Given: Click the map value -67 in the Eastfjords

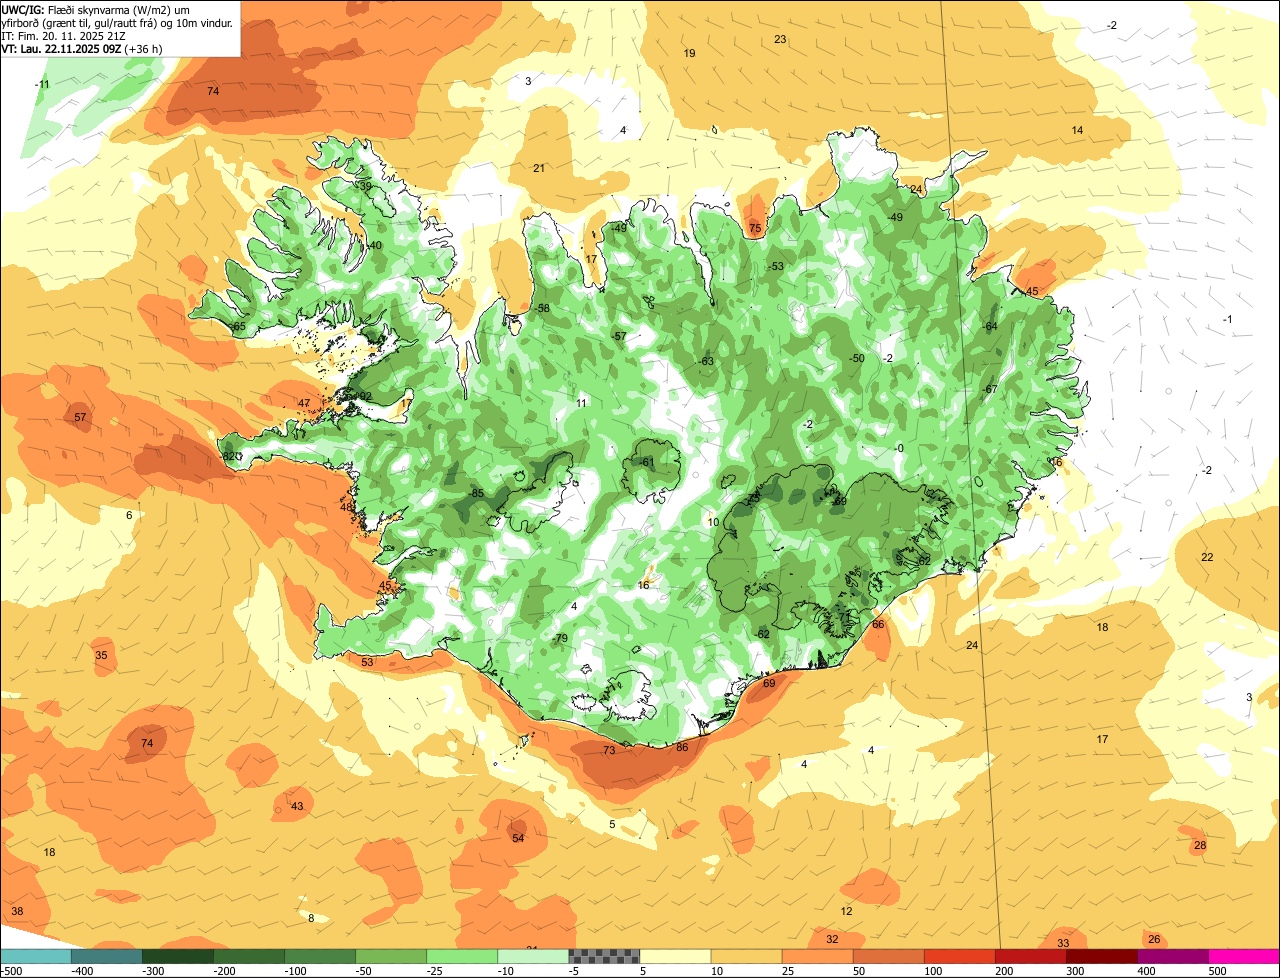Looking at the screenshot, I should [990, 389].
